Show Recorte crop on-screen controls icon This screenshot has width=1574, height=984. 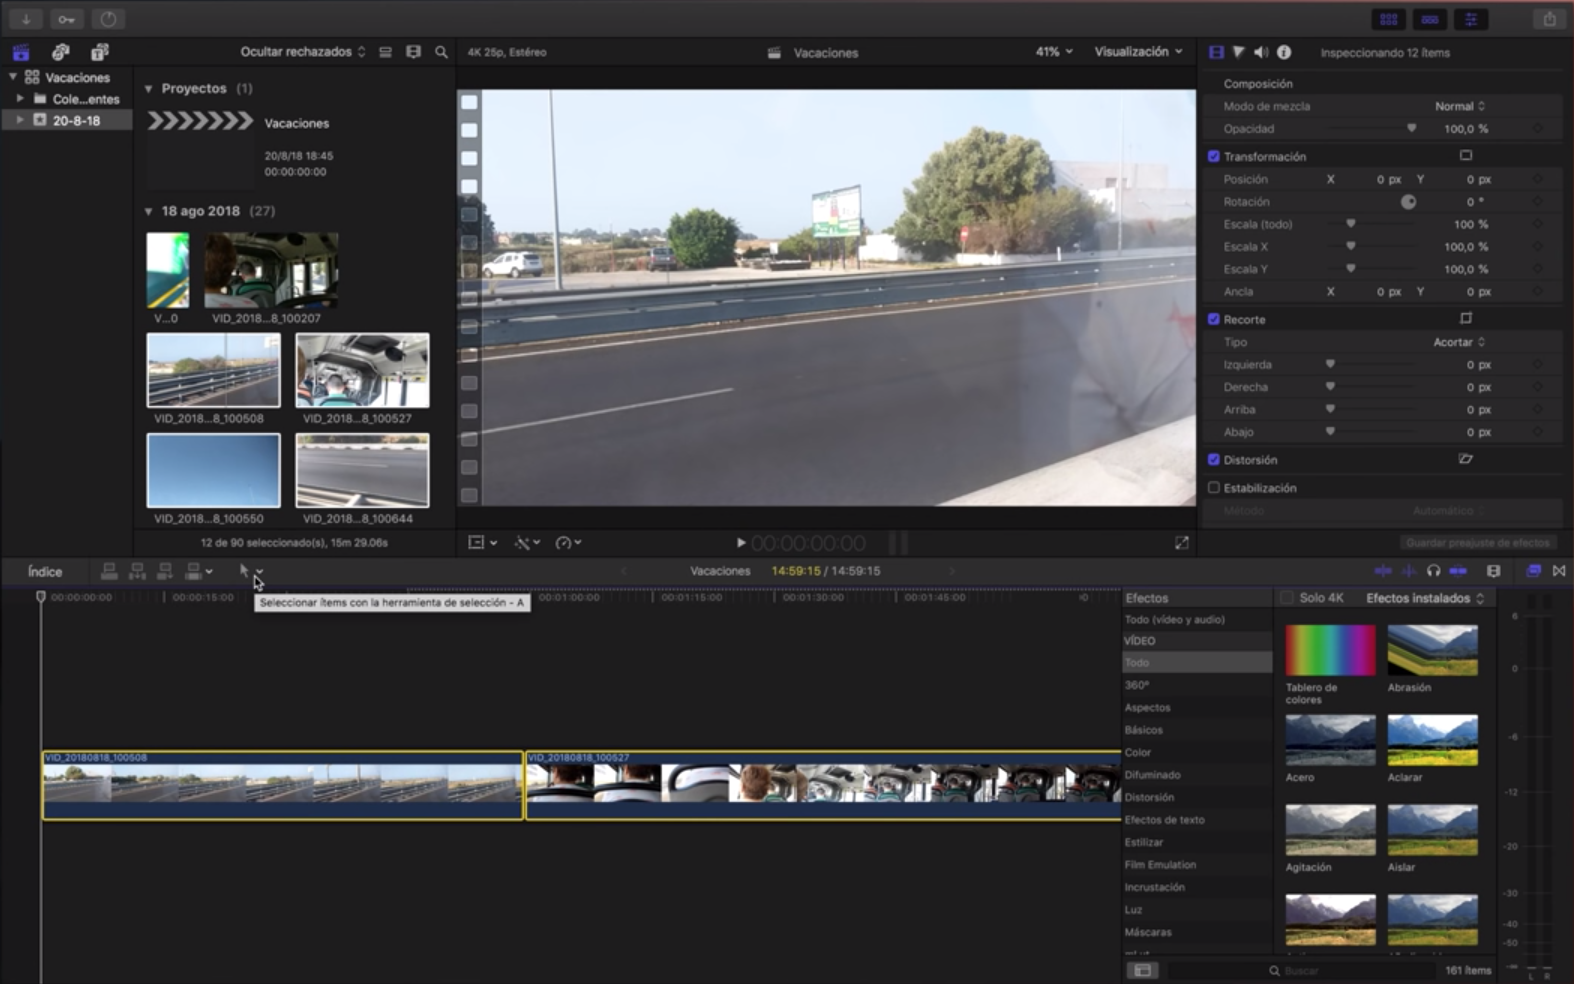1466,319
